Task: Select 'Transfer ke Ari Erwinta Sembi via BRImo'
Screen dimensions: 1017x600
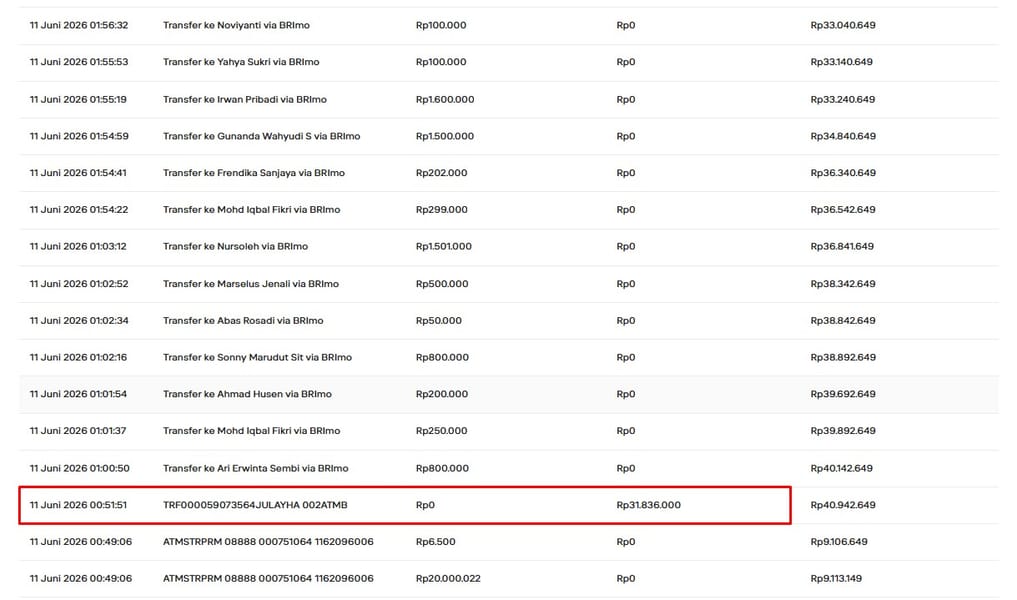Action: [x=256, y=468]
